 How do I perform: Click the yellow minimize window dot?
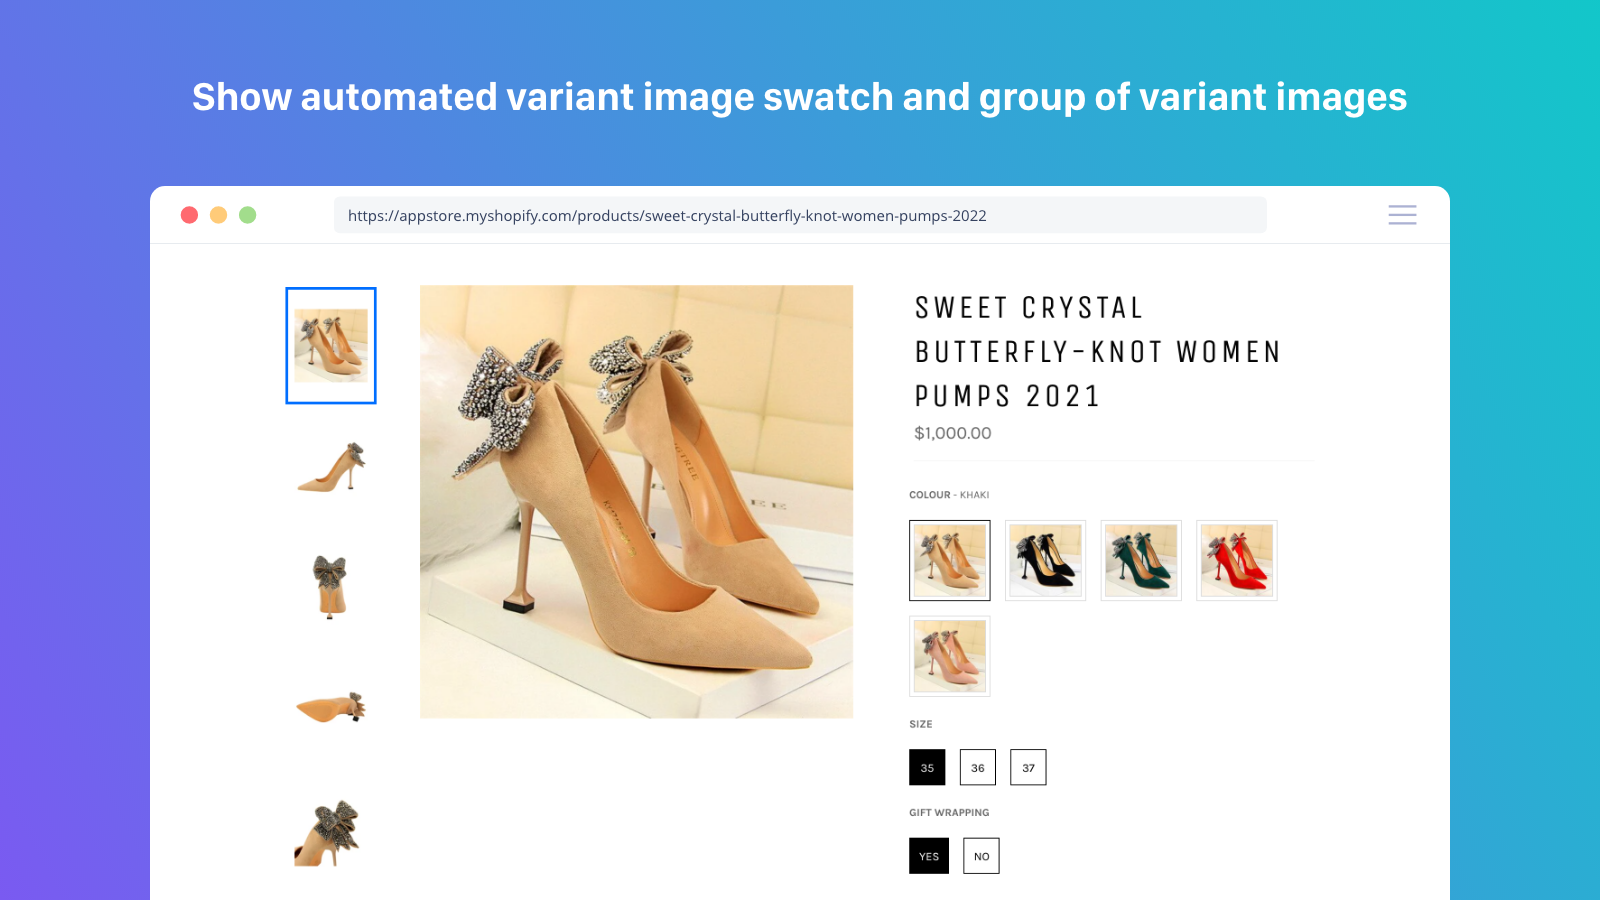pos(218,215)
